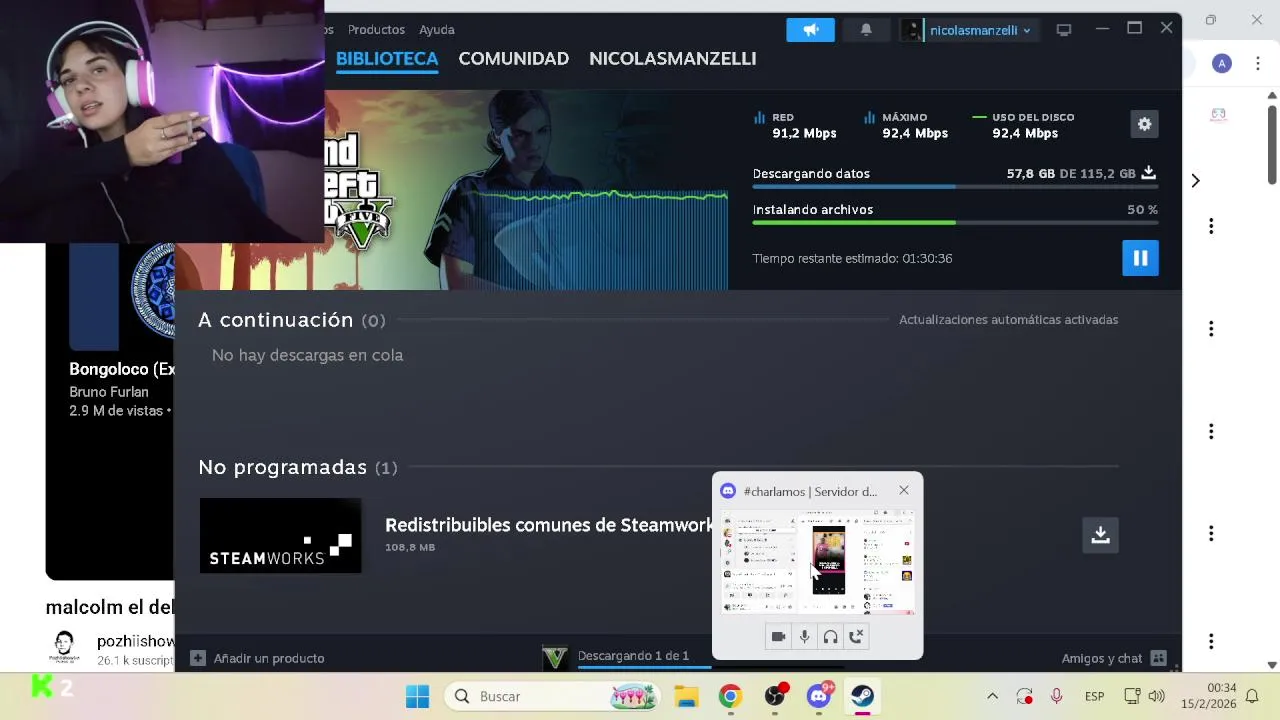Open OBS Studio from taskbar

coord(775,696)
